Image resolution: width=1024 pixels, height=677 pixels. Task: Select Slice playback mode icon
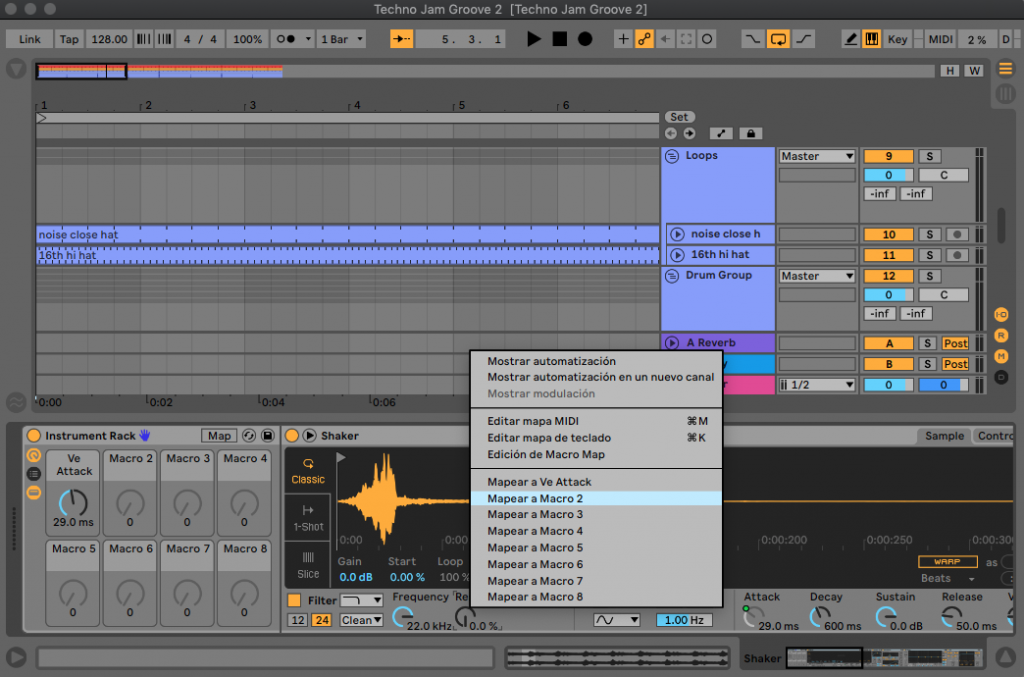pyautogui.click(x=308, y=565)
